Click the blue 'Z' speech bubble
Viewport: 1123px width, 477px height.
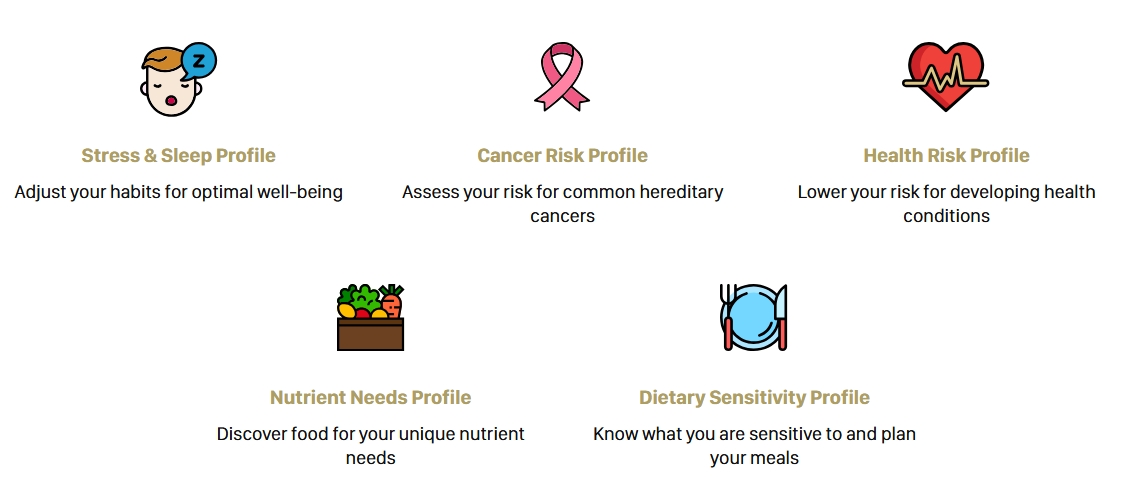[x=199, y=61]
